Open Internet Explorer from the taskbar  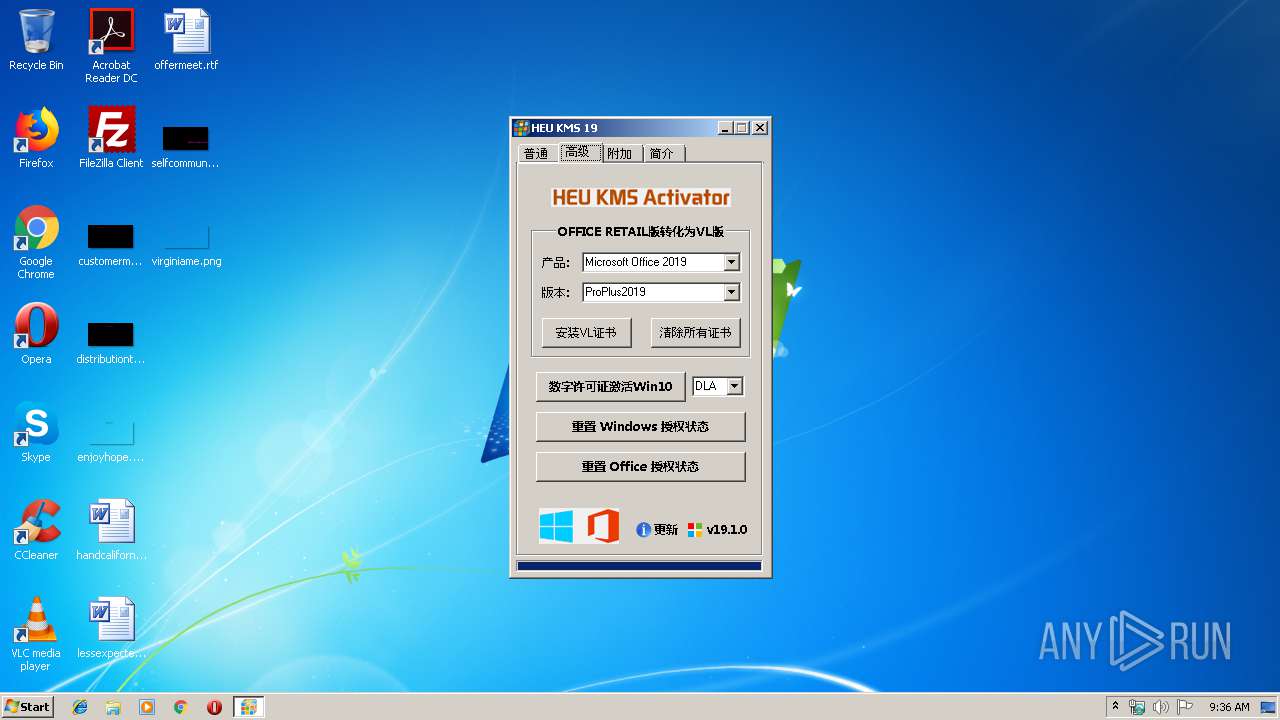tap(80, 707)
